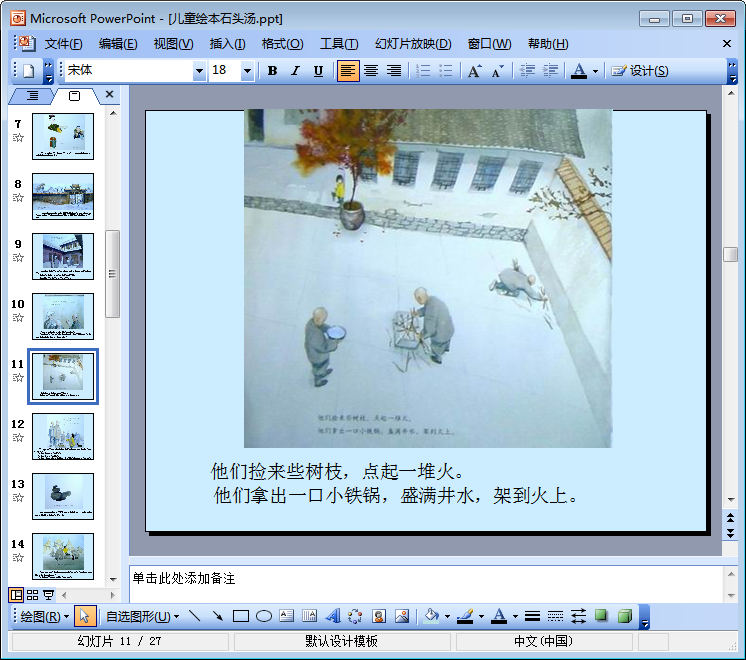Start slide show from current slide

(x=49, y=594)
